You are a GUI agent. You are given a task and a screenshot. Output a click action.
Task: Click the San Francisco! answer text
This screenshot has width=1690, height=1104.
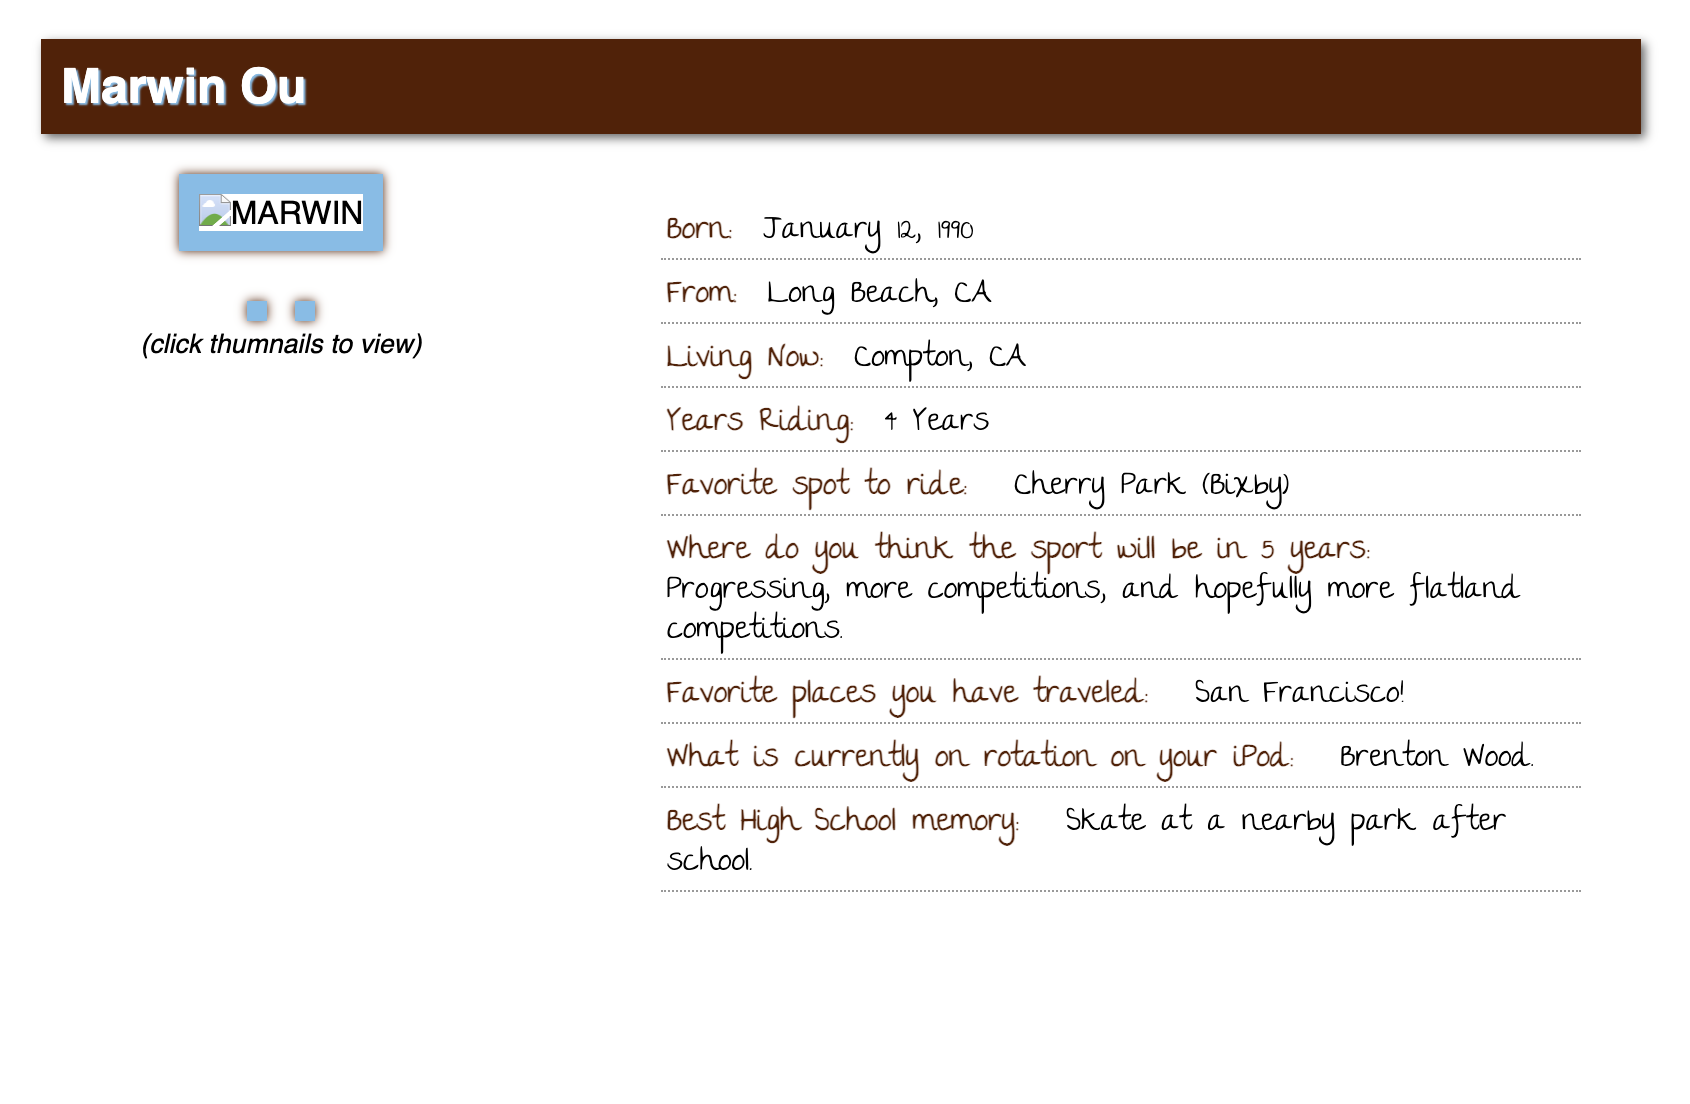[x=1299, y=693]
